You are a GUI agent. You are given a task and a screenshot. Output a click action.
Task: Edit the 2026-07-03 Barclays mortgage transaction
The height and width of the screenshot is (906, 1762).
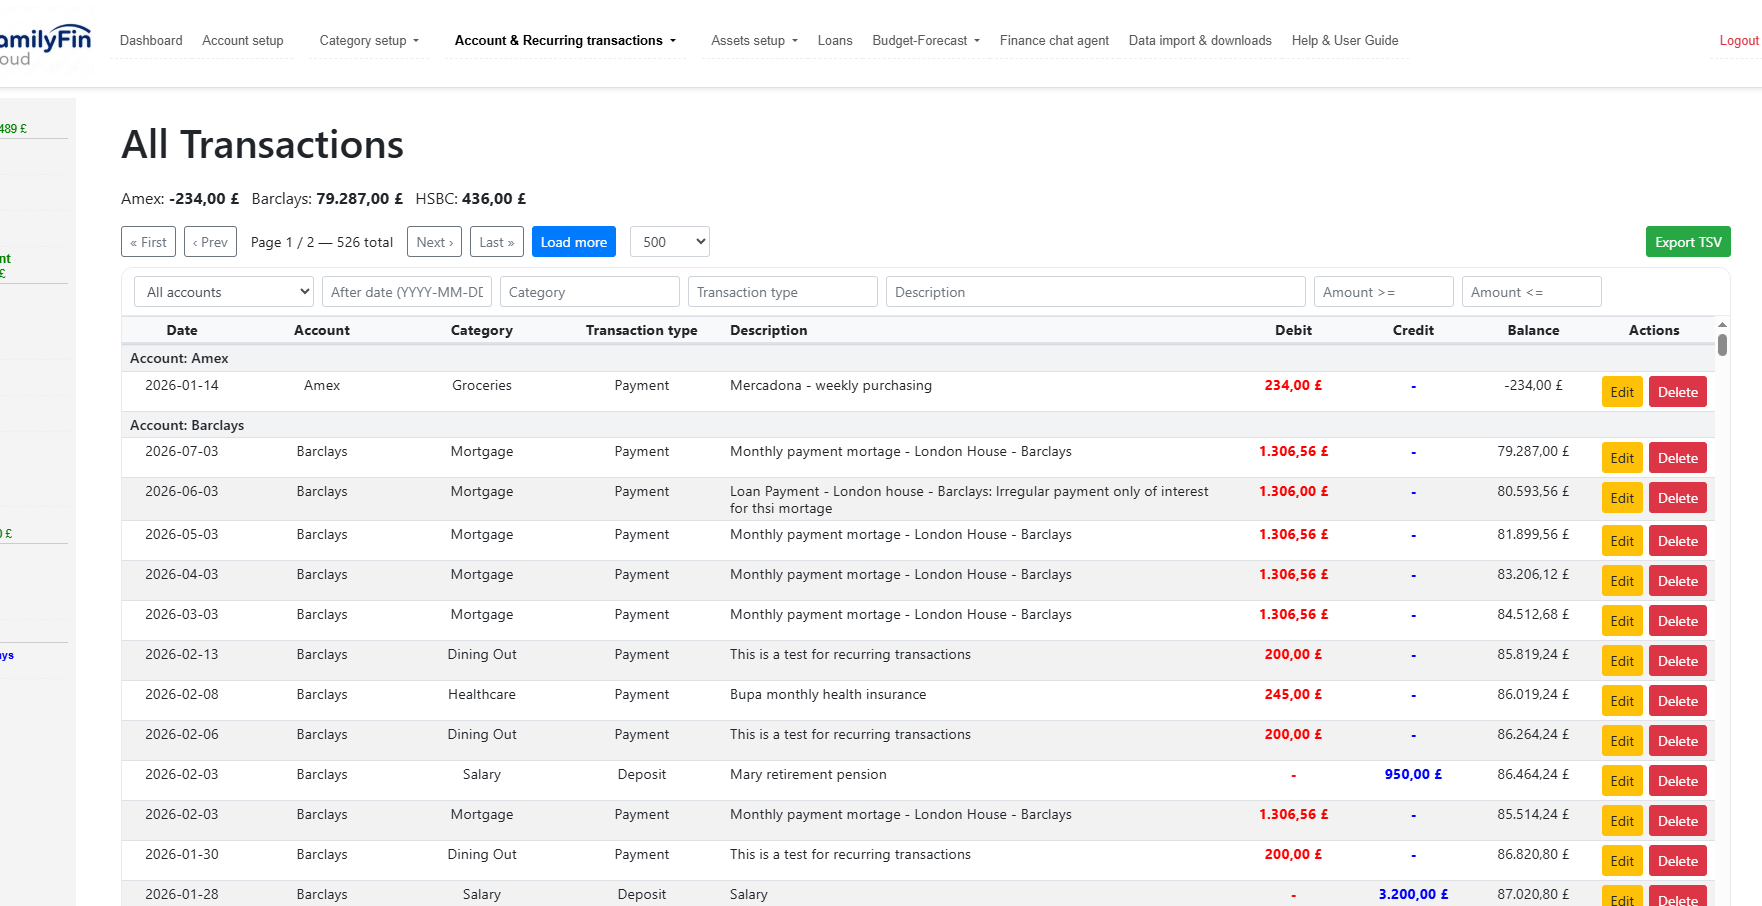pos(1622,458)
